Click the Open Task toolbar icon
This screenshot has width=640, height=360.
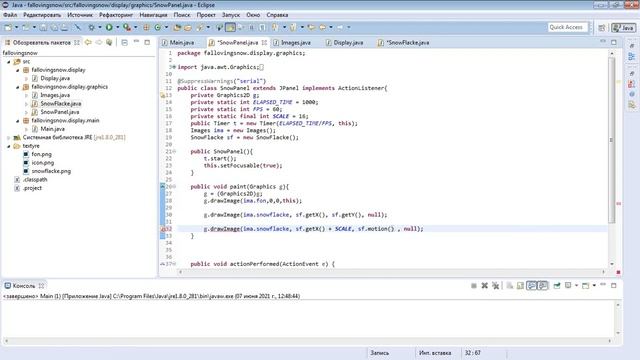click(187, 27)
